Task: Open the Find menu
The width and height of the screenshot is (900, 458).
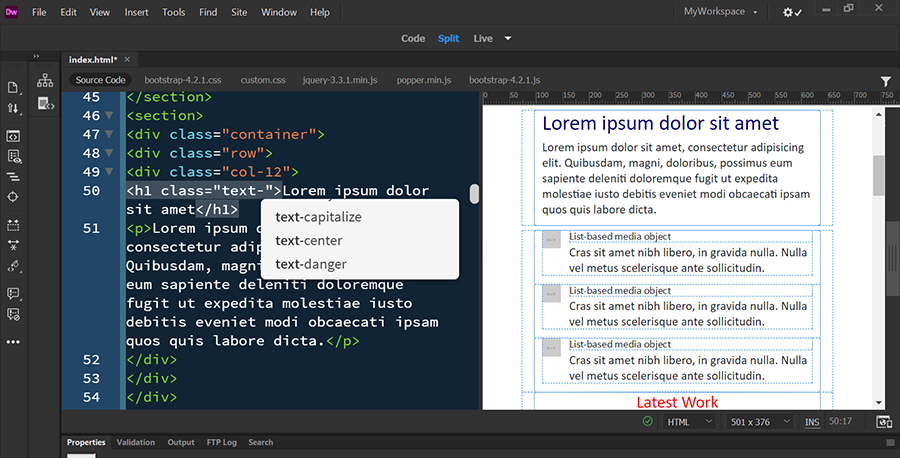Action: 208,12
